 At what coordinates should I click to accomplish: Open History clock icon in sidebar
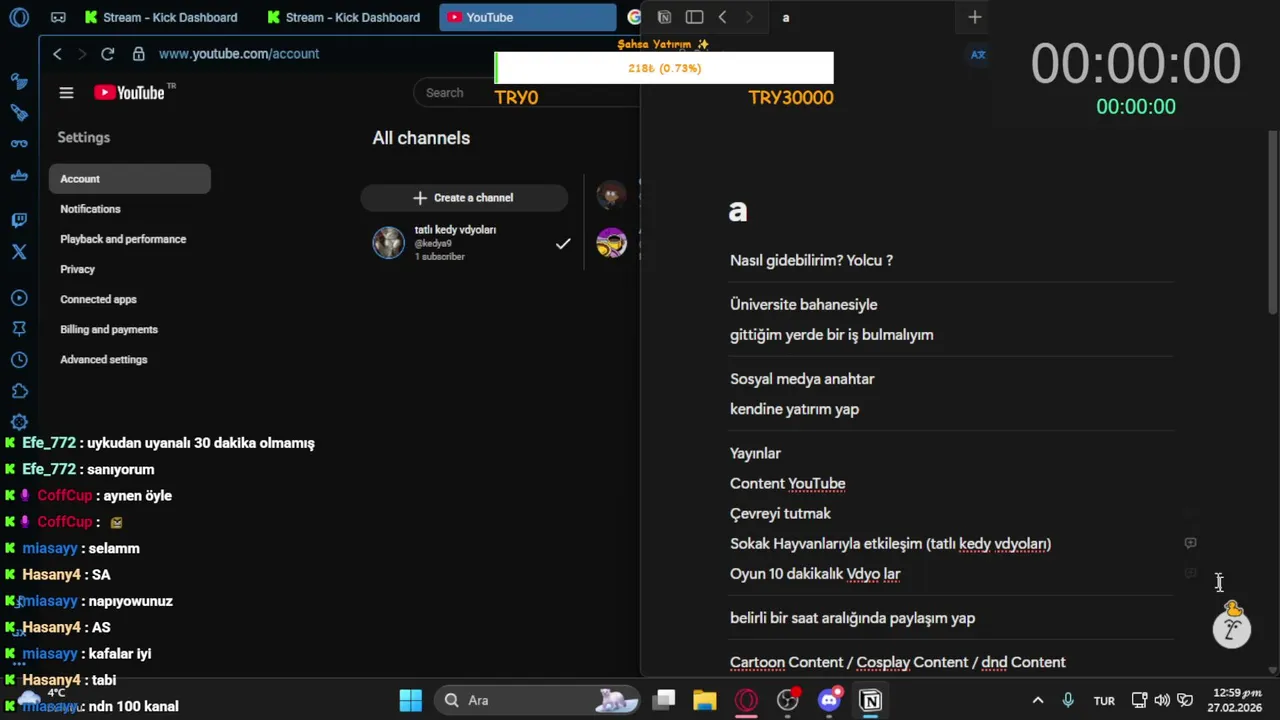(x=19, y=360)
